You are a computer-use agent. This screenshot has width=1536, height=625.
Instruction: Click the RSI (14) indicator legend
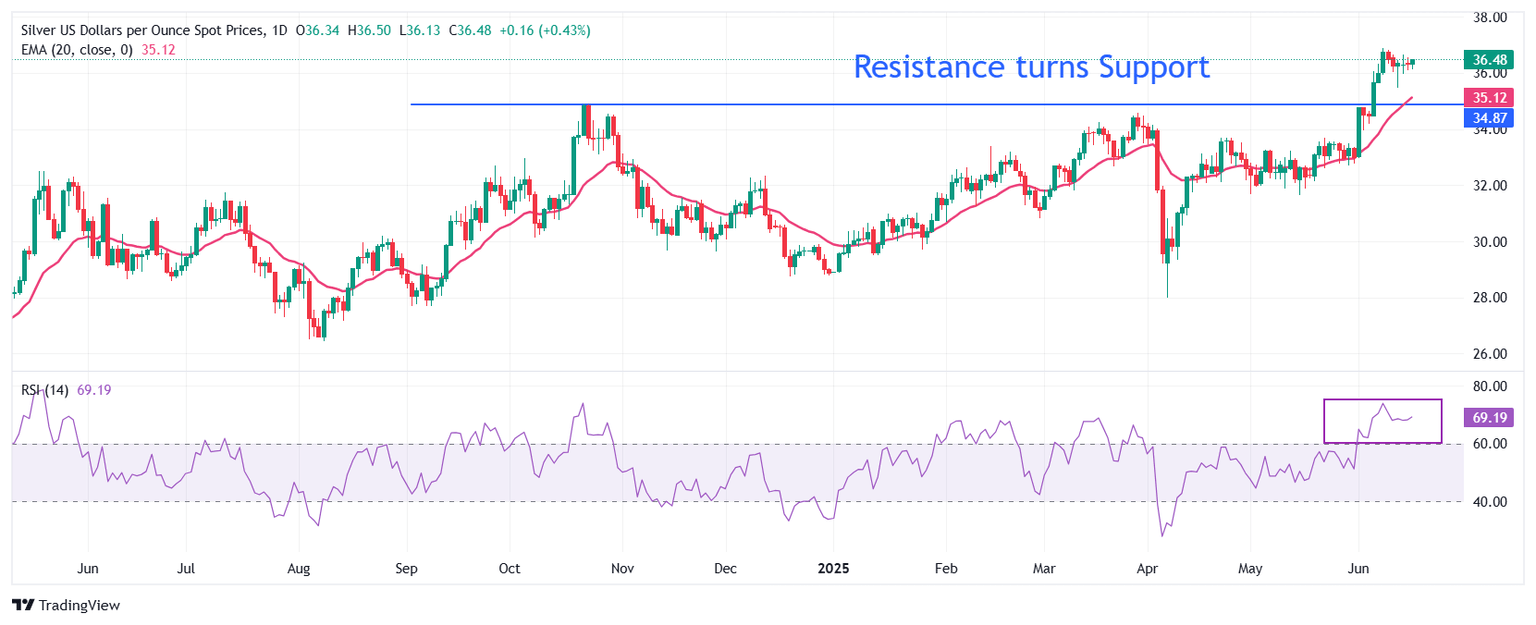pos(45,390)
